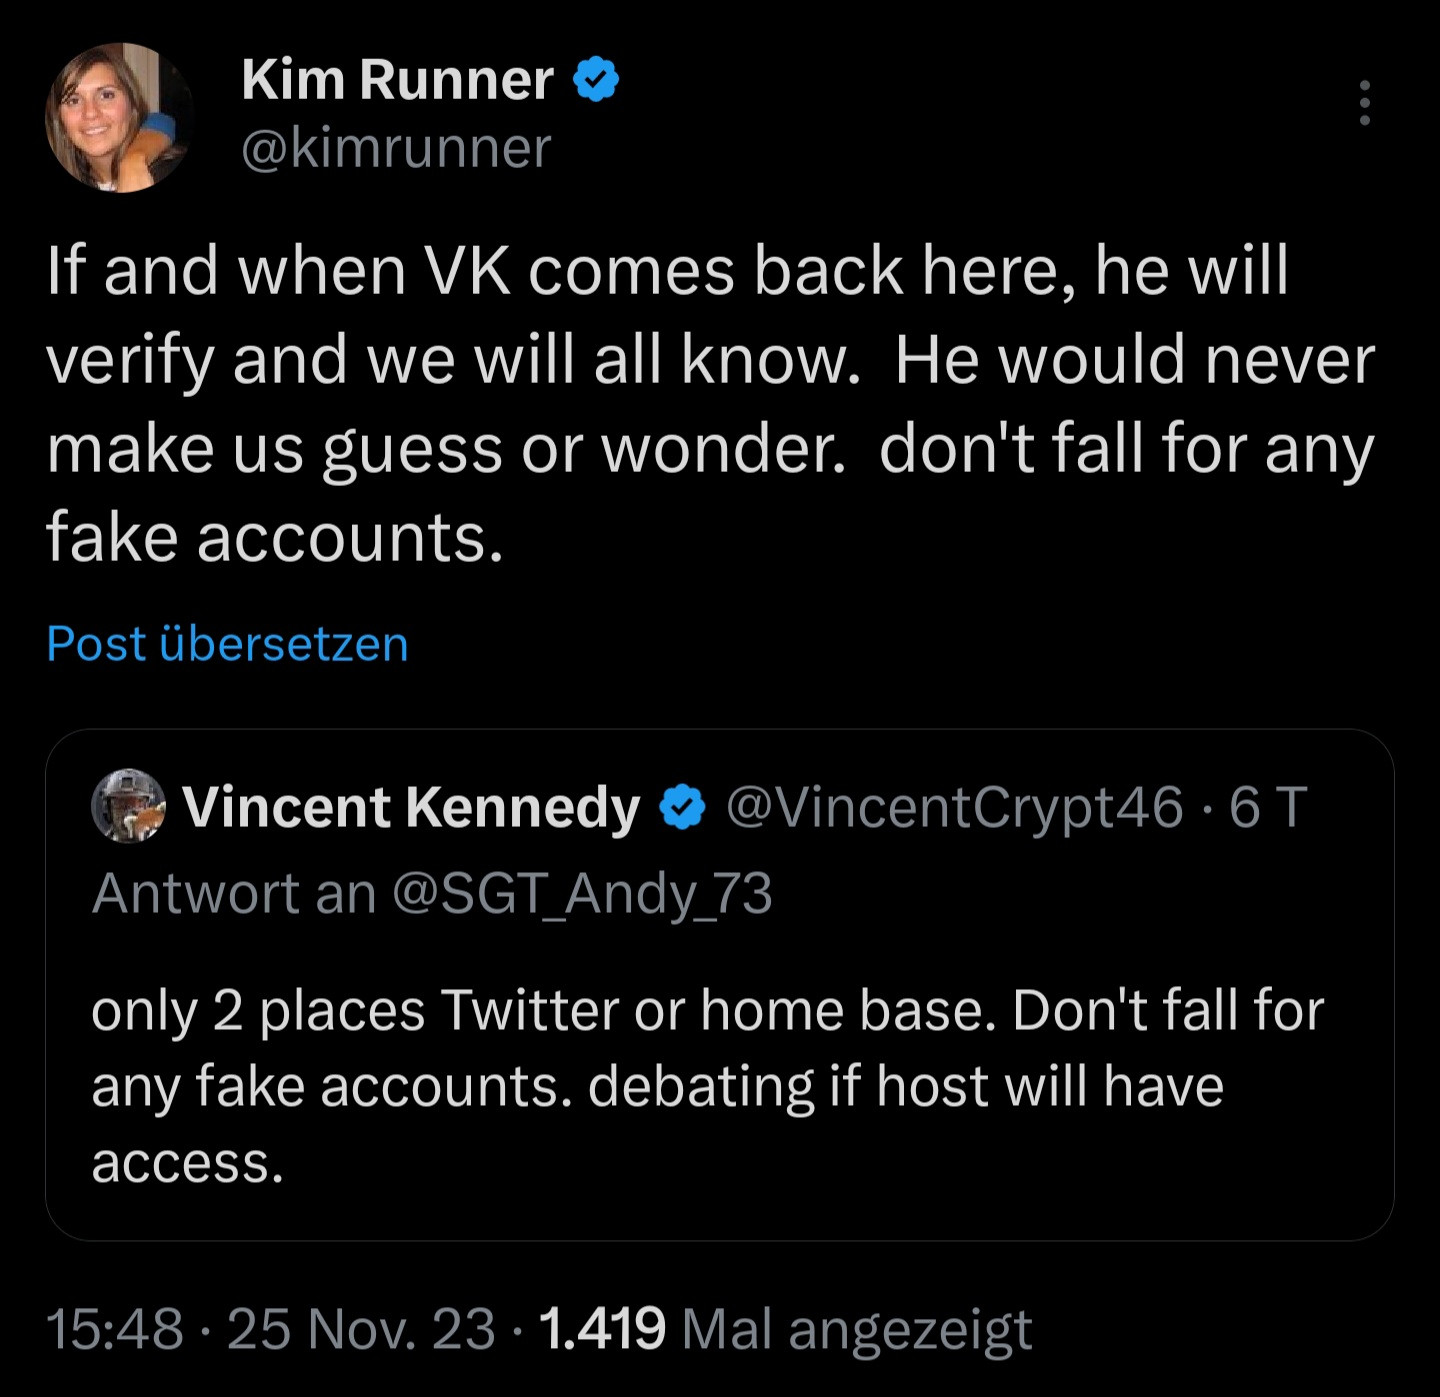This screenshot has height=1397, width=1440.
Task: Open the three-dot more options menu
Action: pos(1364,103)
